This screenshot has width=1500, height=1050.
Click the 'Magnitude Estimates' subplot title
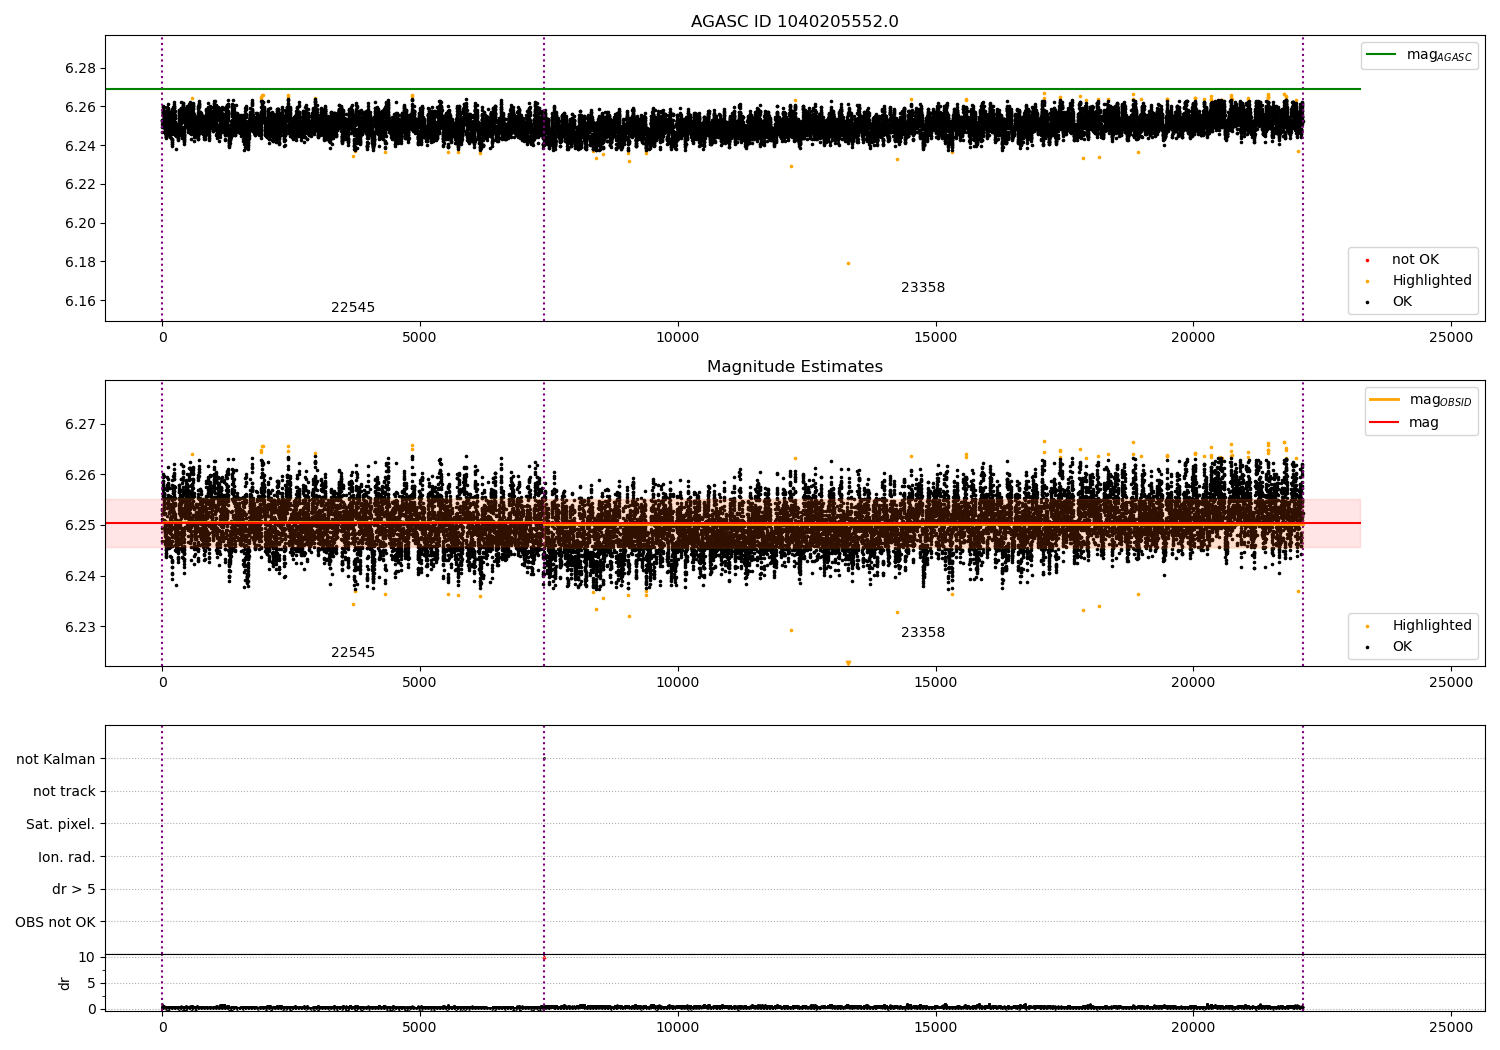[794, 367]
